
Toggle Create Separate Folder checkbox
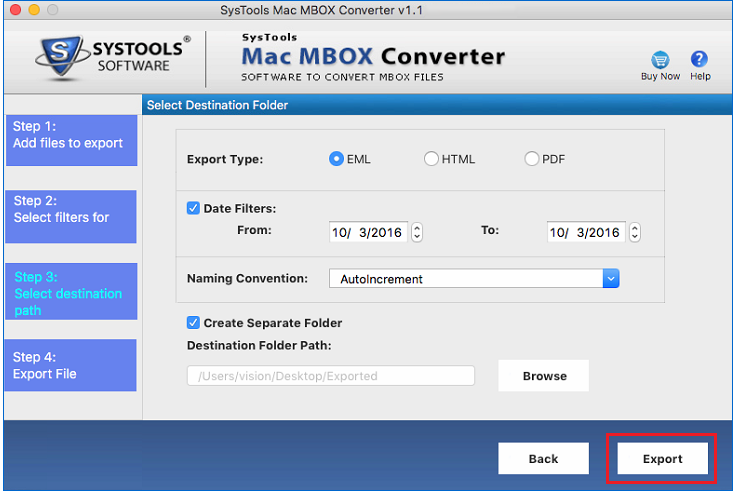tap(194, 323)
